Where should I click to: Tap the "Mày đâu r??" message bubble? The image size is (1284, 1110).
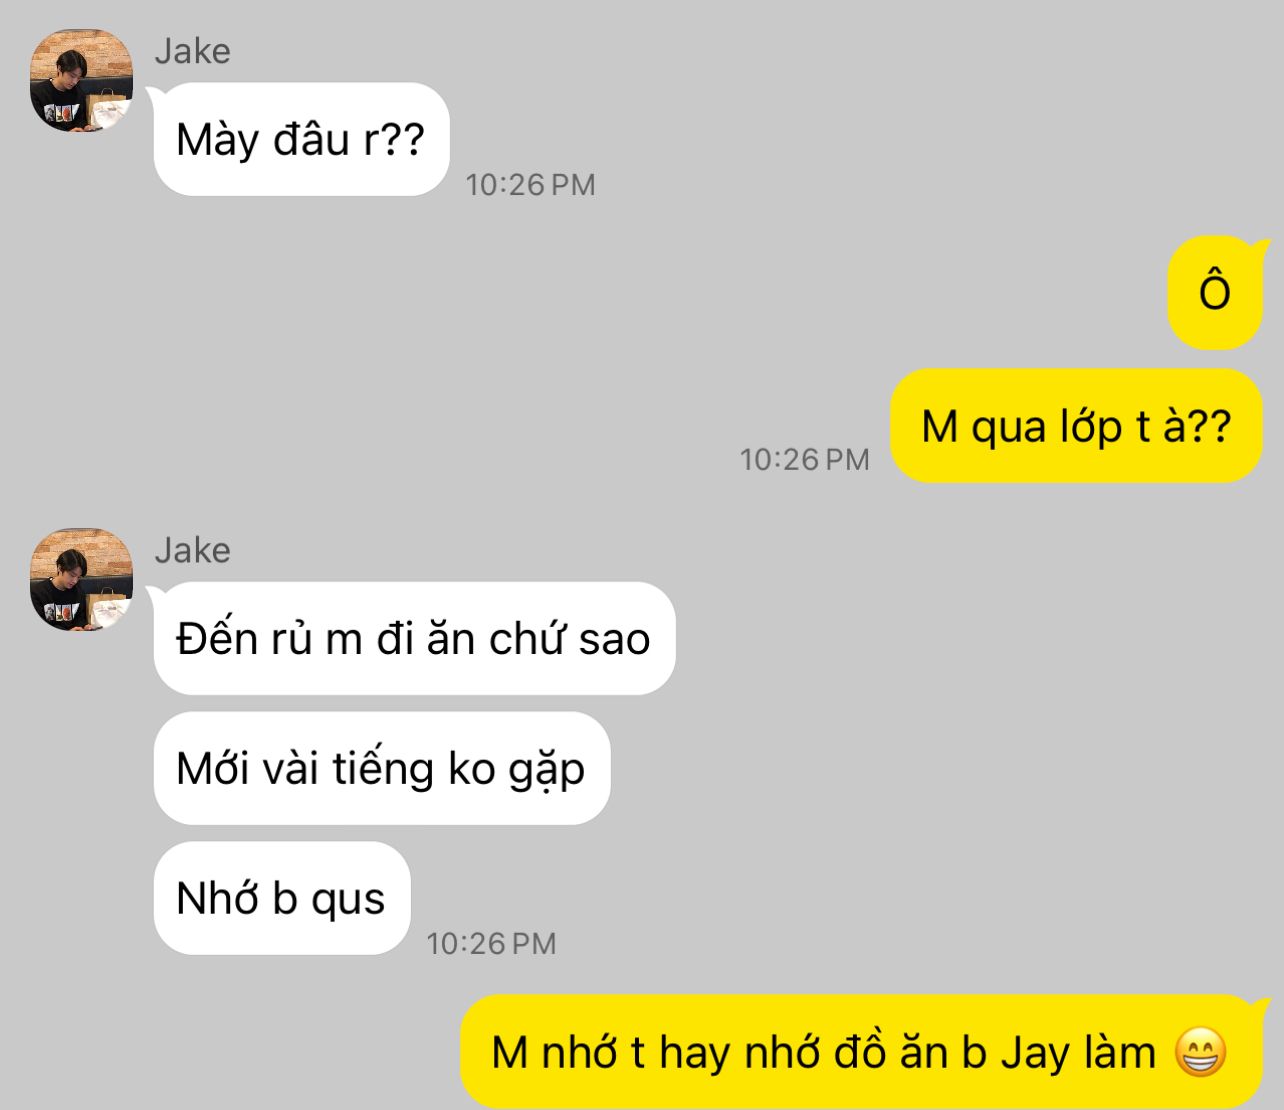coord(301,139)
